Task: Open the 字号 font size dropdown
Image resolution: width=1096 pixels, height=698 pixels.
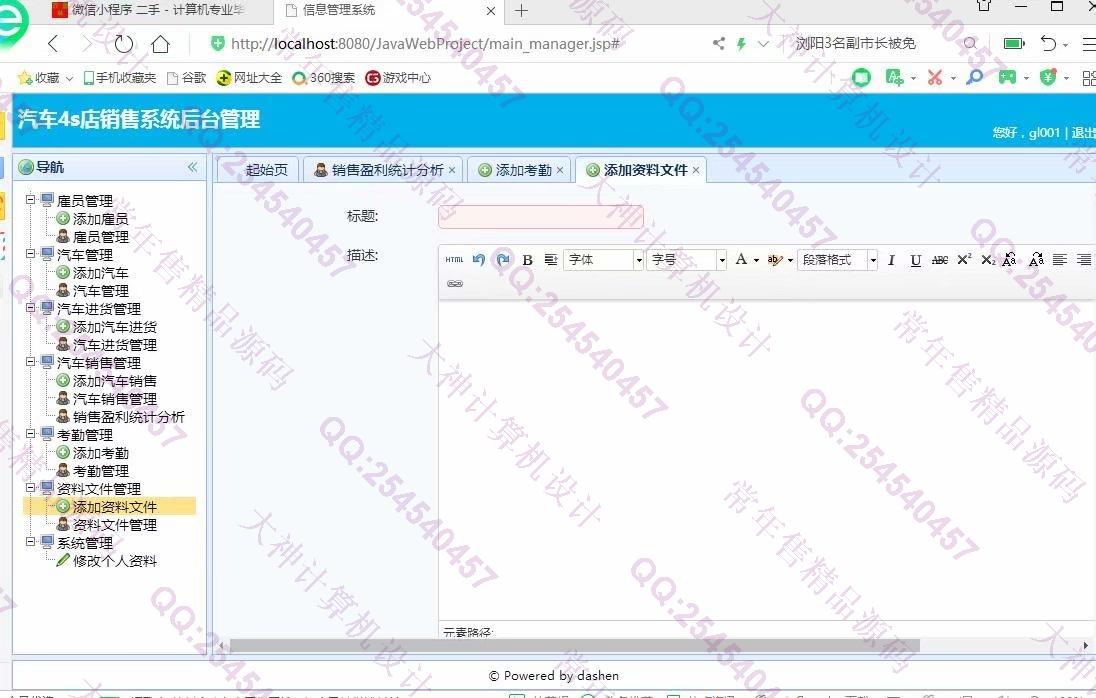Action: pyautogui.click(x=687, y=260)
